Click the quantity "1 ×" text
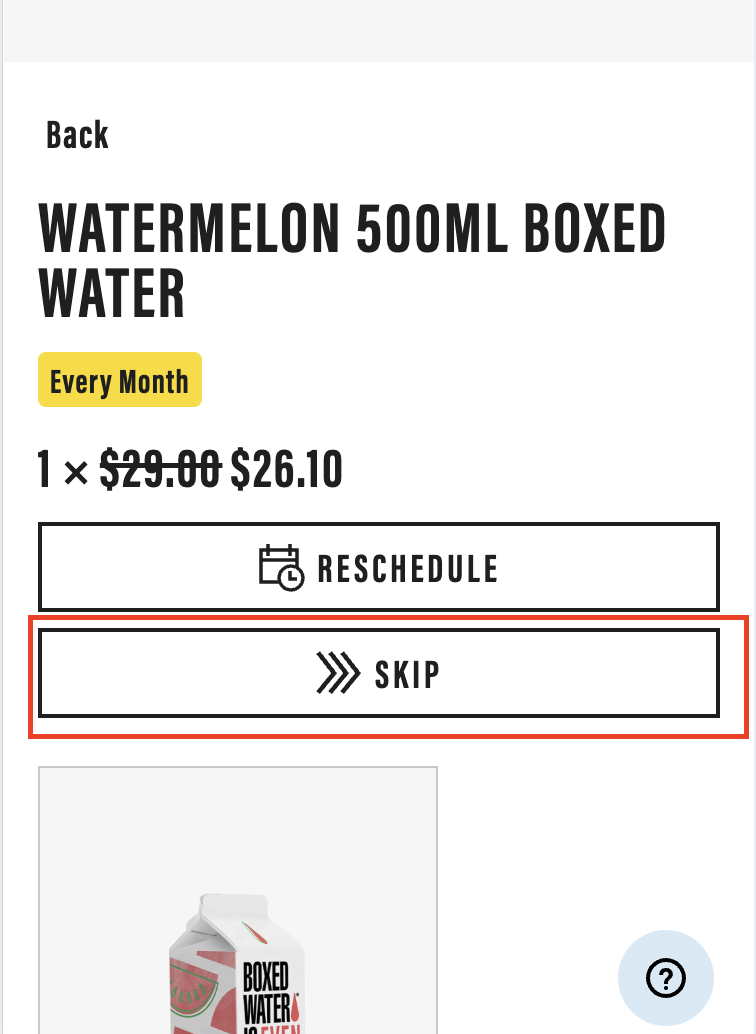 [x=63, y=470]
